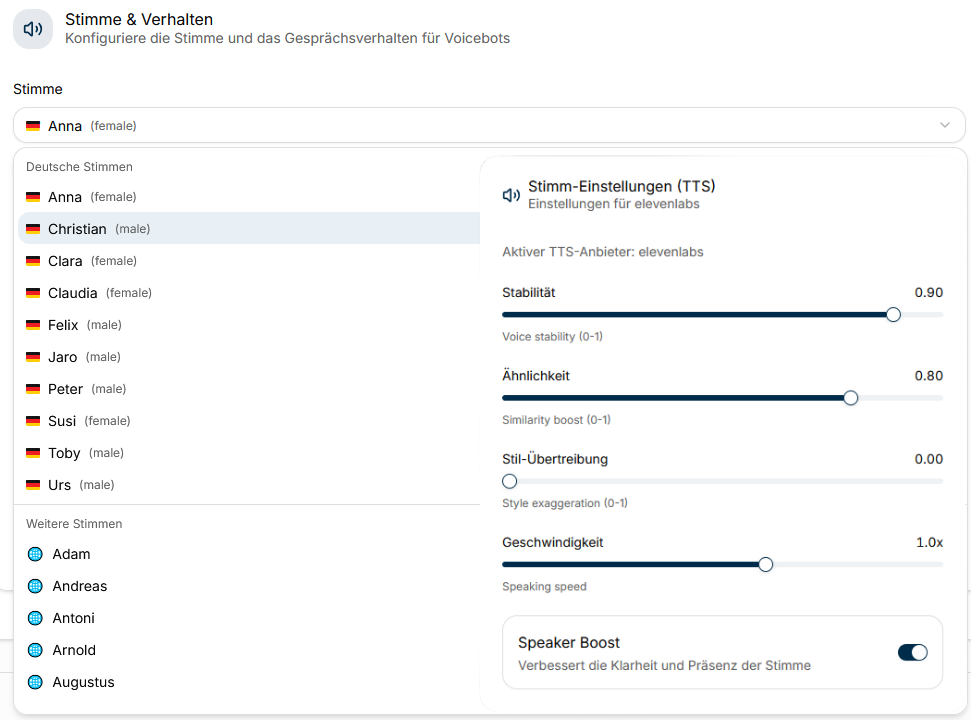Click the Stil-Übertreibung slider knob
Viewport: 971px width, 720px height.
[509, 481]
